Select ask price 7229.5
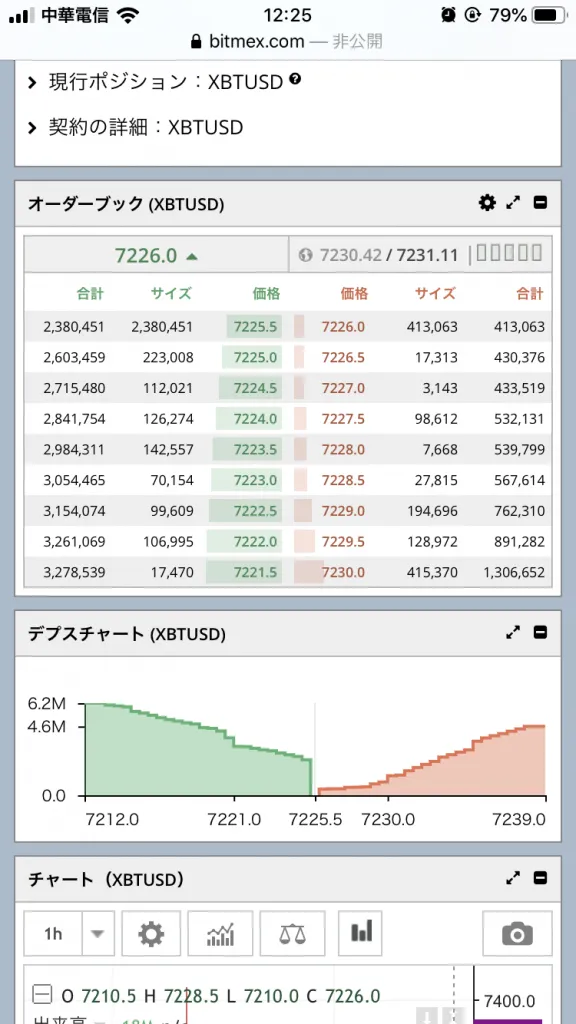The image size is (576, 1024). tap(343, 541)
